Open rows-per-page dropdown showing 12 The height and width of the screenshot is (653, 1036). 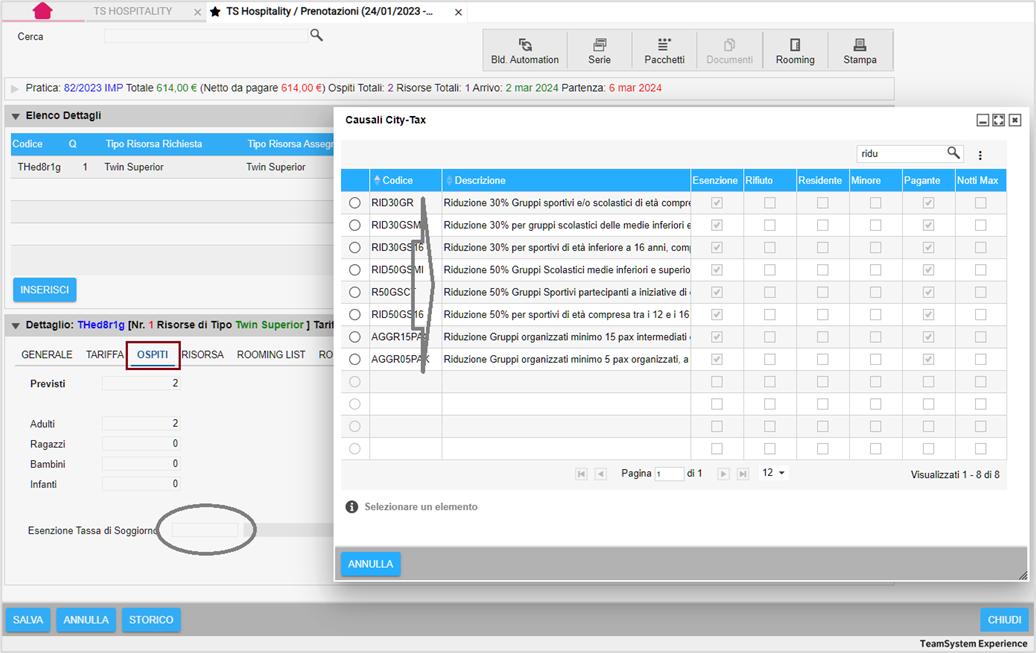[774, 473]
